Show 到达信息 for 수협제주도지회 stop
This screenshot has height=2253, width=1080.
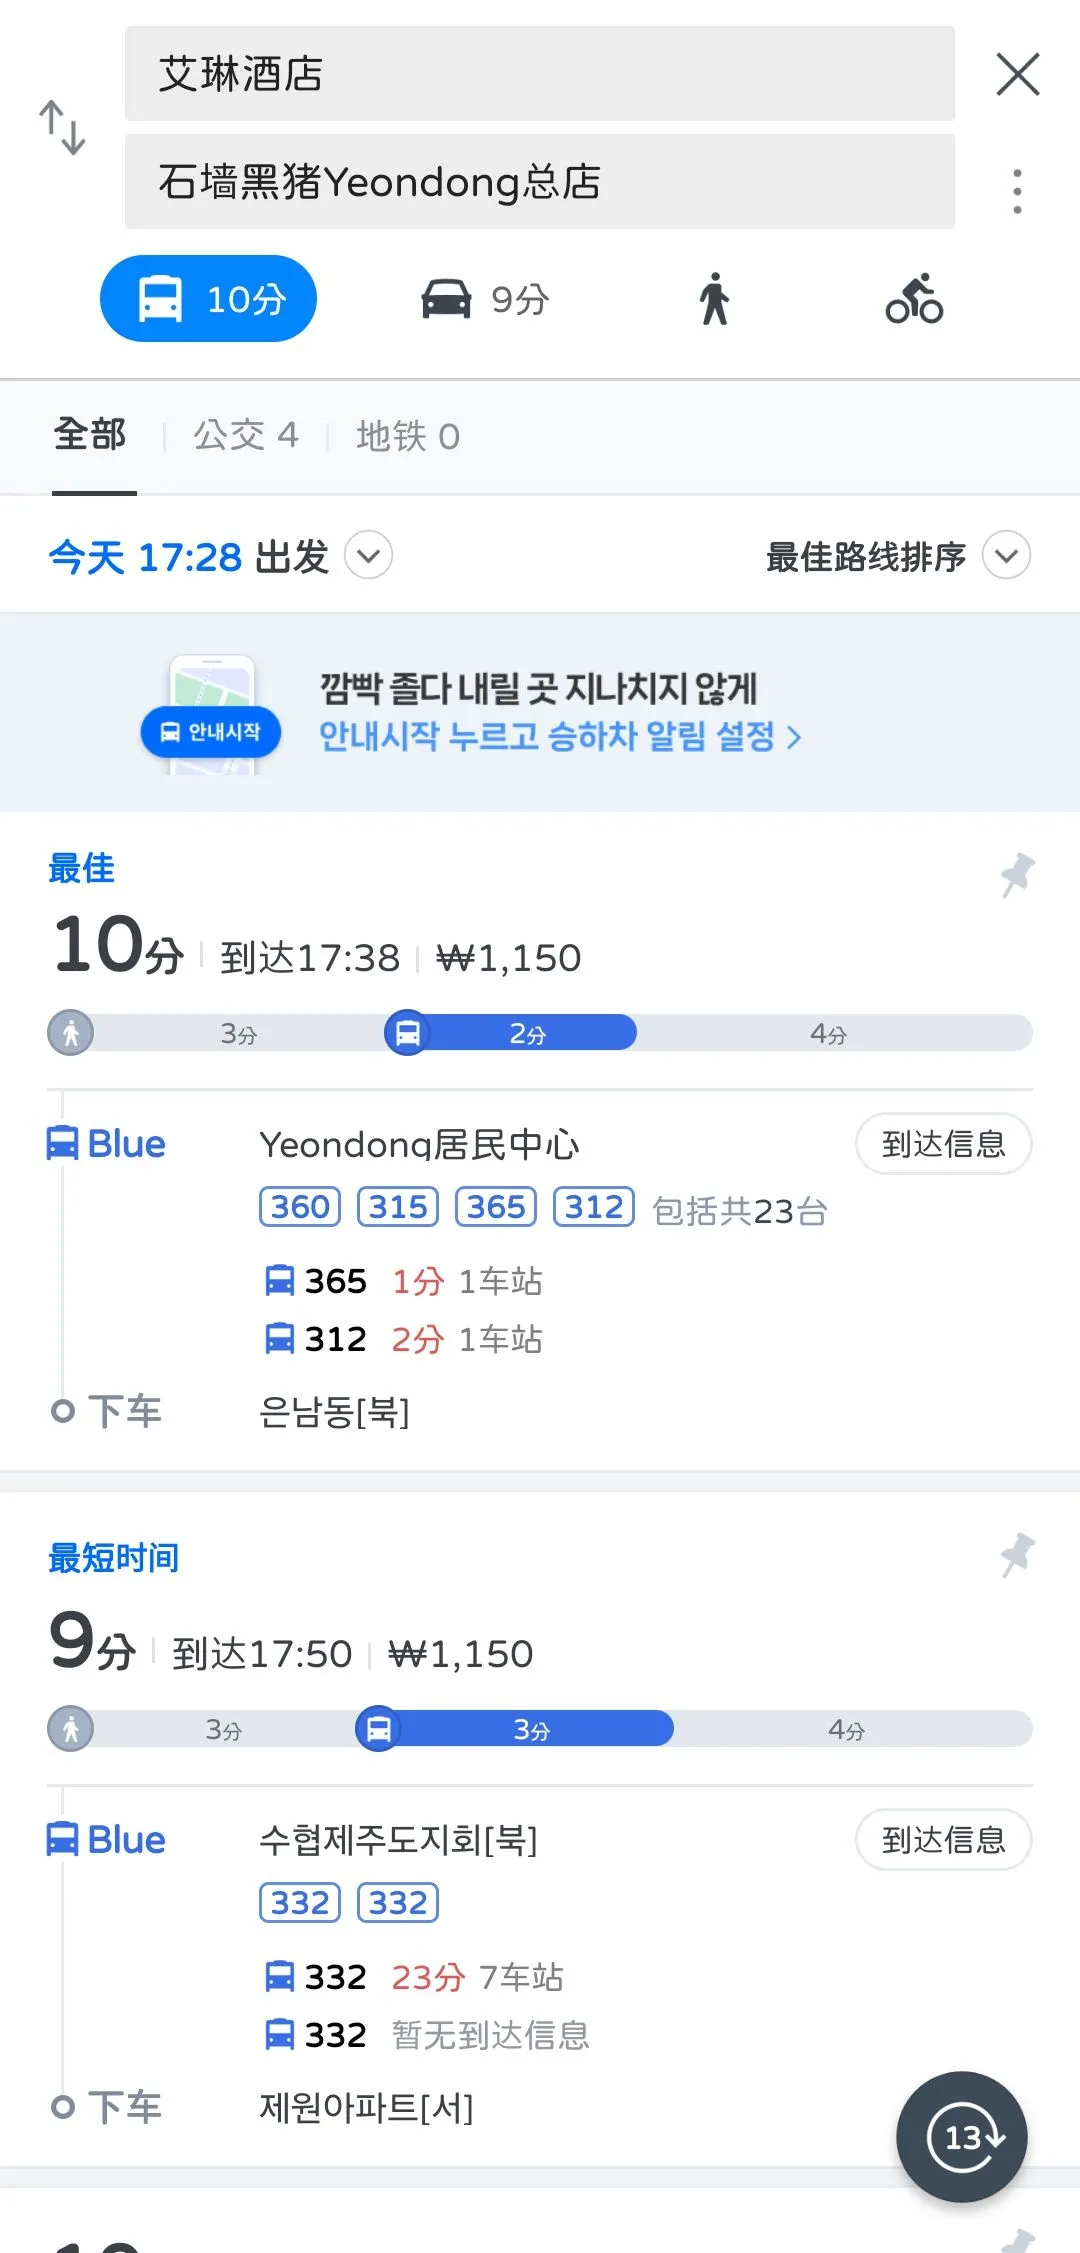[943, 1840]
